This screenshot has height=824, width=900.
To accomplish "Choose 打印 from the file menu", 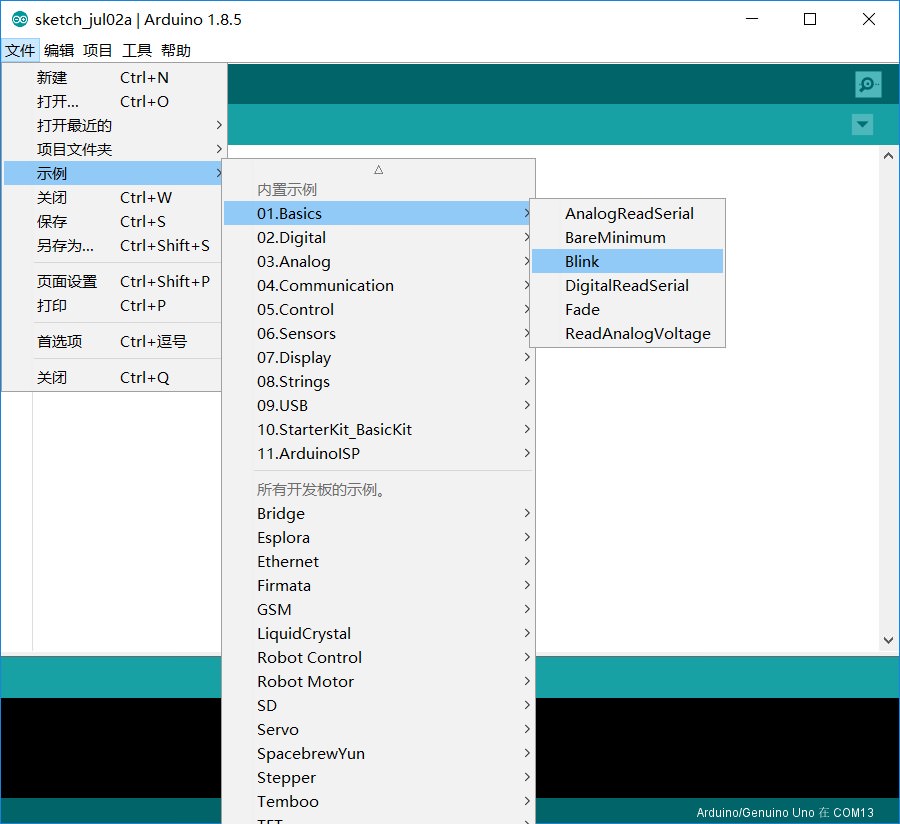I will [x=112, y=305].
